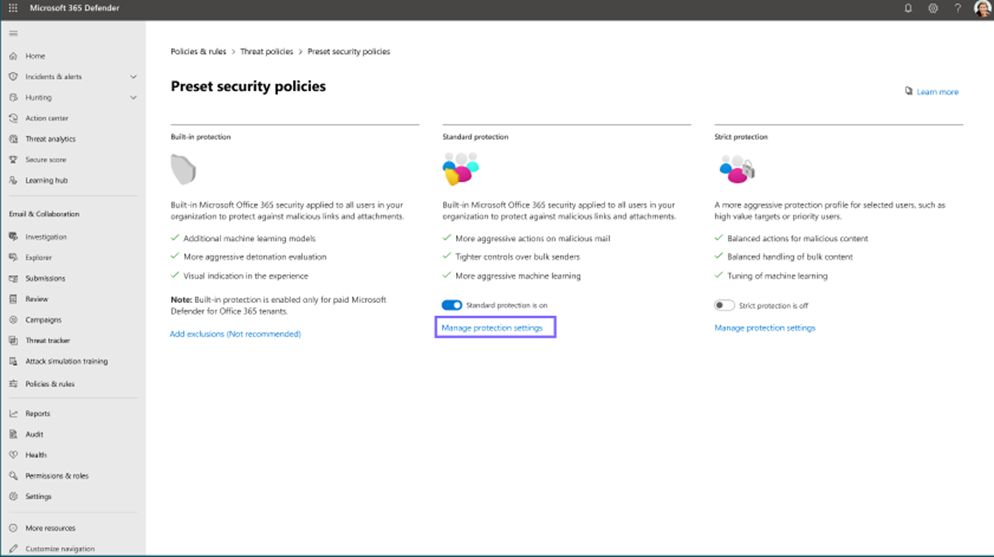Click the notifications bell icon
994x557 pixels.
908,8
